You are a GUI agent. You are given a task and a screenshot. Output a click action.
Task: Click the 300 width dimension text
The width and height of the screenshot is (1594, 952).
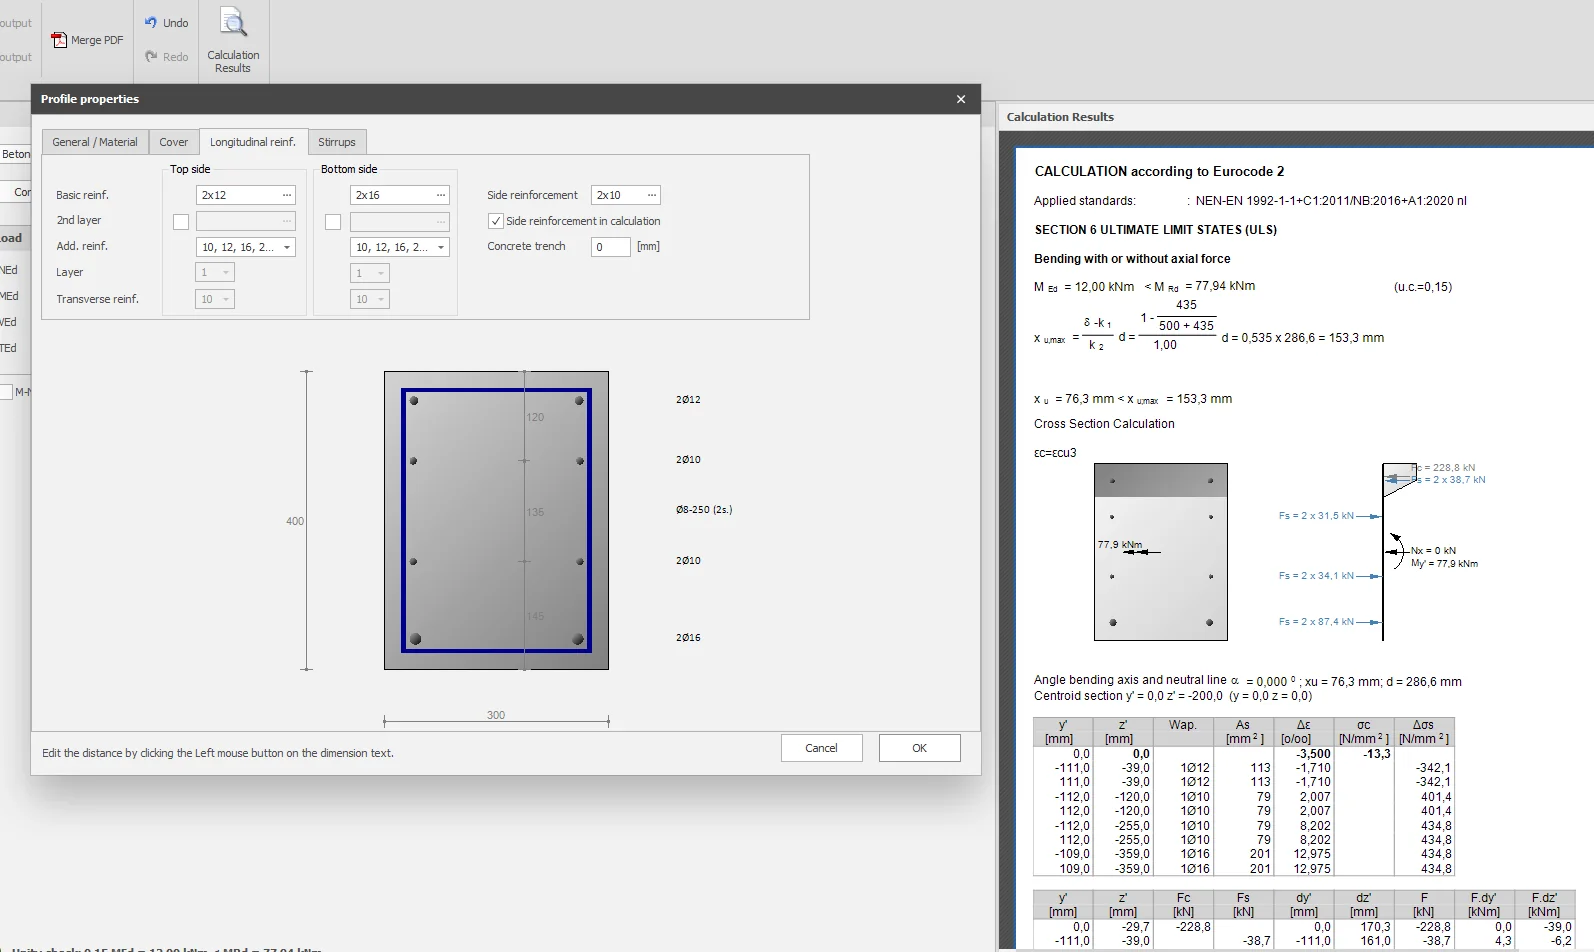pyautogui.click(x=496, y=715)
